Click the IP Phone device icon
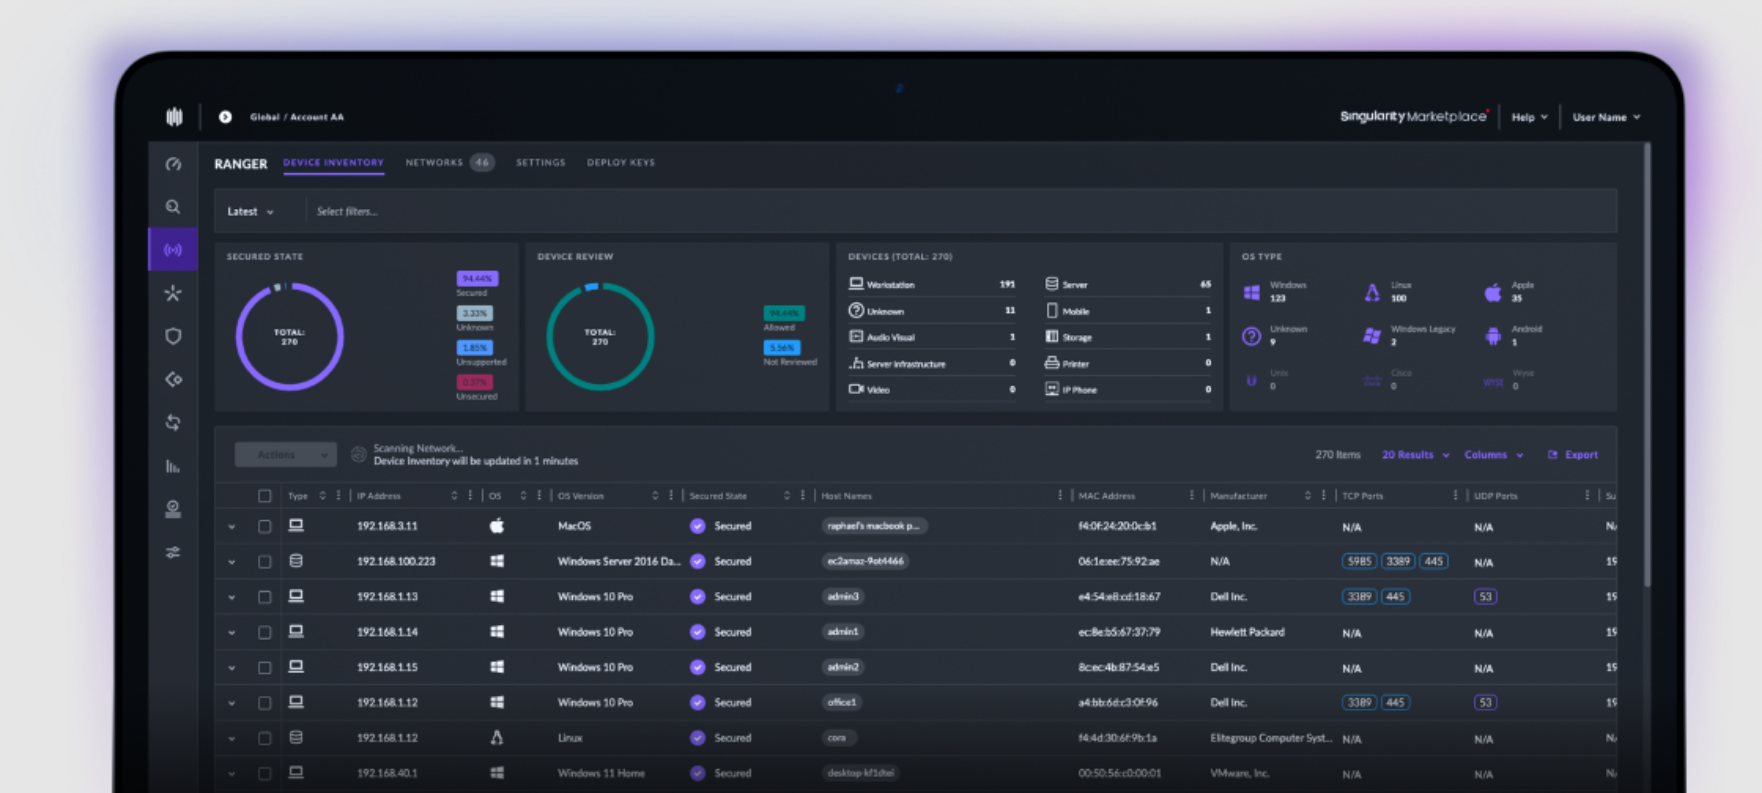1762x793 pixels. pyautogui.click(x=1052, y=389)
